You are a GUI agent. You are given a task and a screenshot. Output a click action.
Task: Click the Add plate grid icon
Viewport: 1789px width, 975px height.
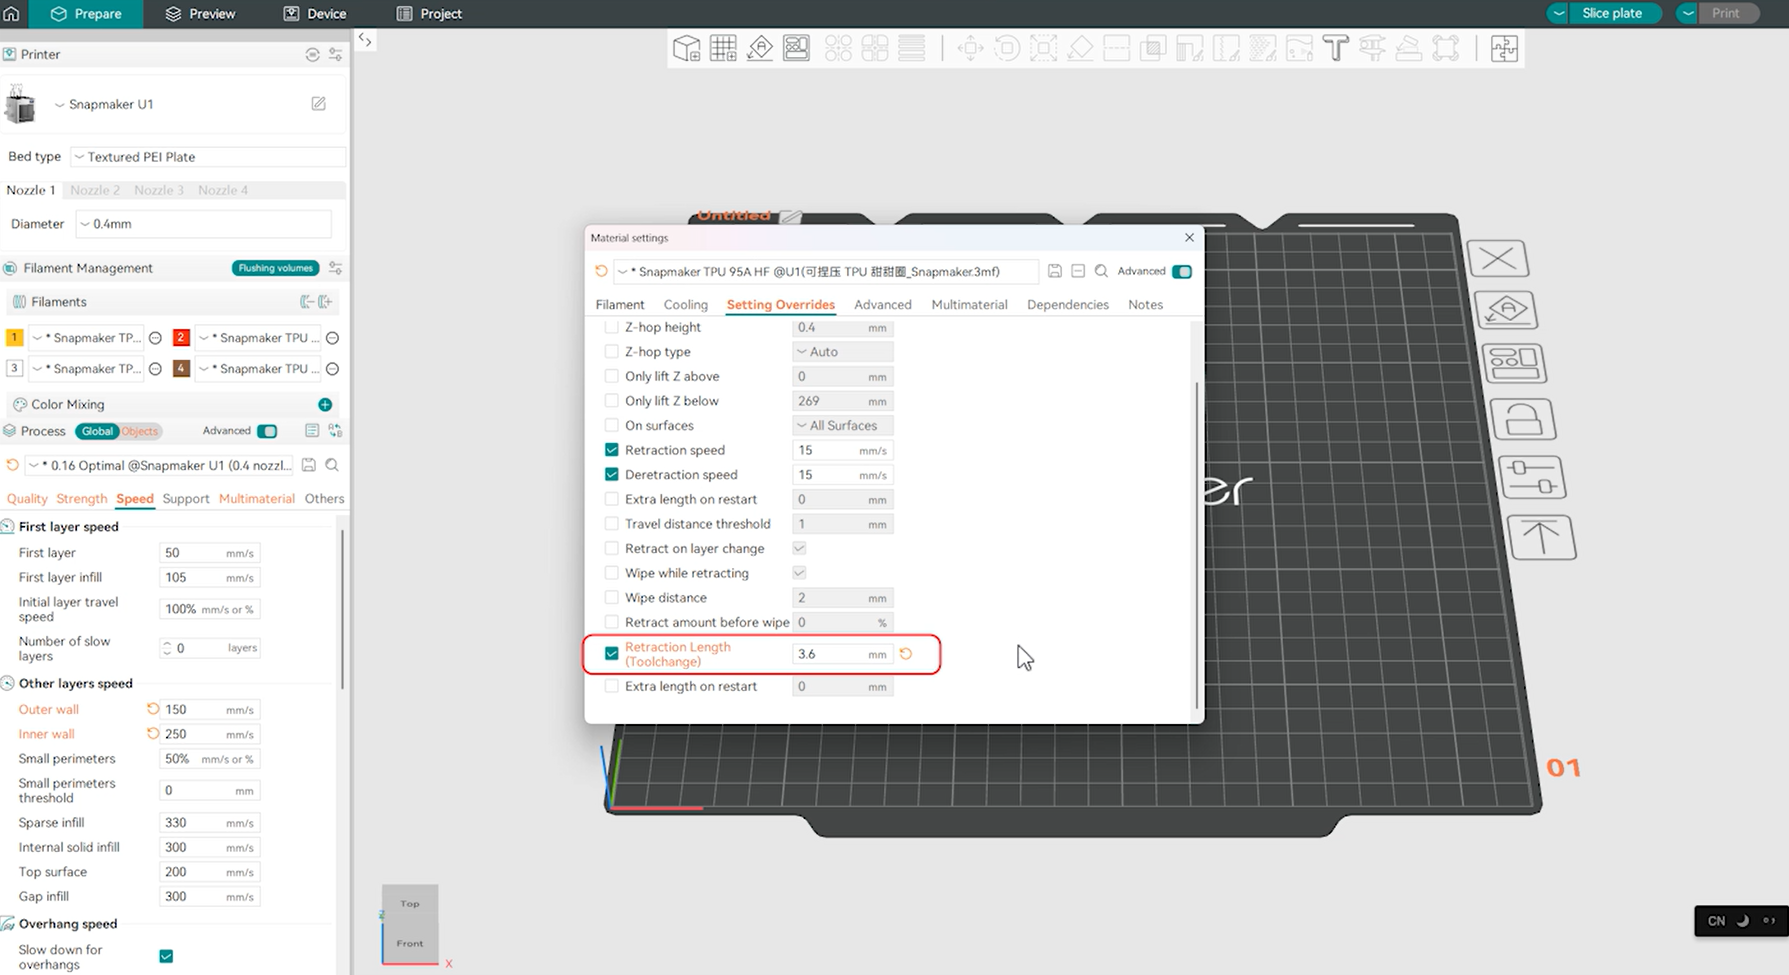[723, 48]
